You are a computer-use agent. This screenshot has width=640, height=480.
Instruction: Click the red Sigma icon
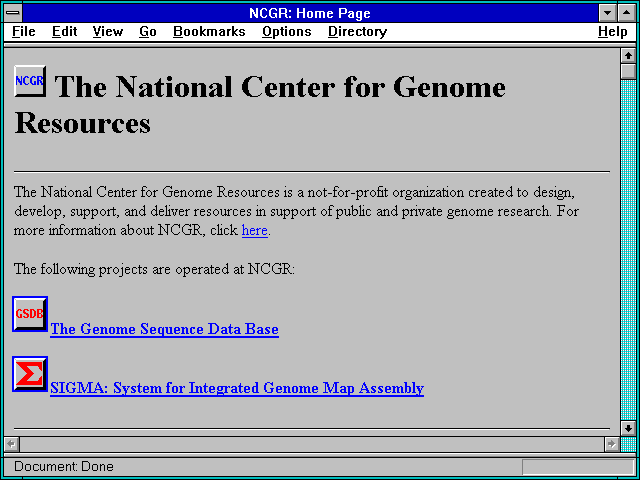(30, 374)
